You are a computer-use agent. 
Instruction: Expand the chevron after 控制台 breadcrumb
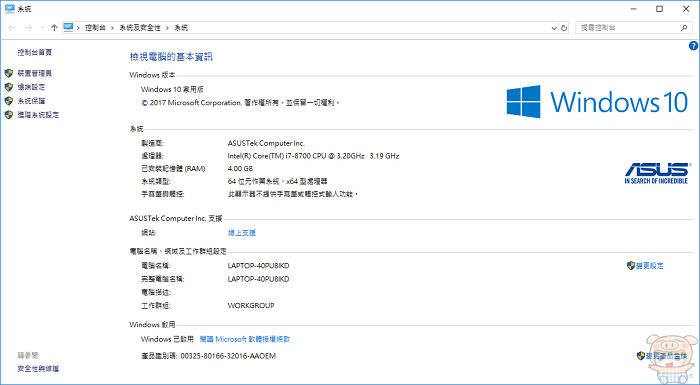click(x=112, y=28)
